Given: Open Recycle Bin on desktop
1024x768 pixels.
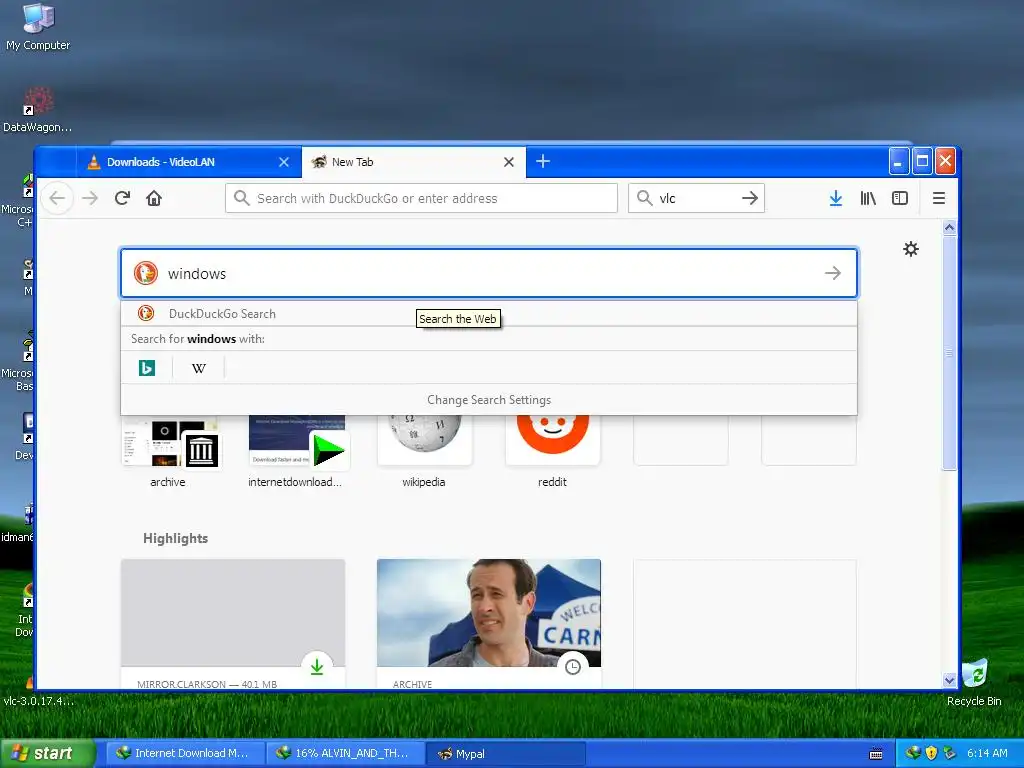Looking at the screenshot, I should coord(974,682).
